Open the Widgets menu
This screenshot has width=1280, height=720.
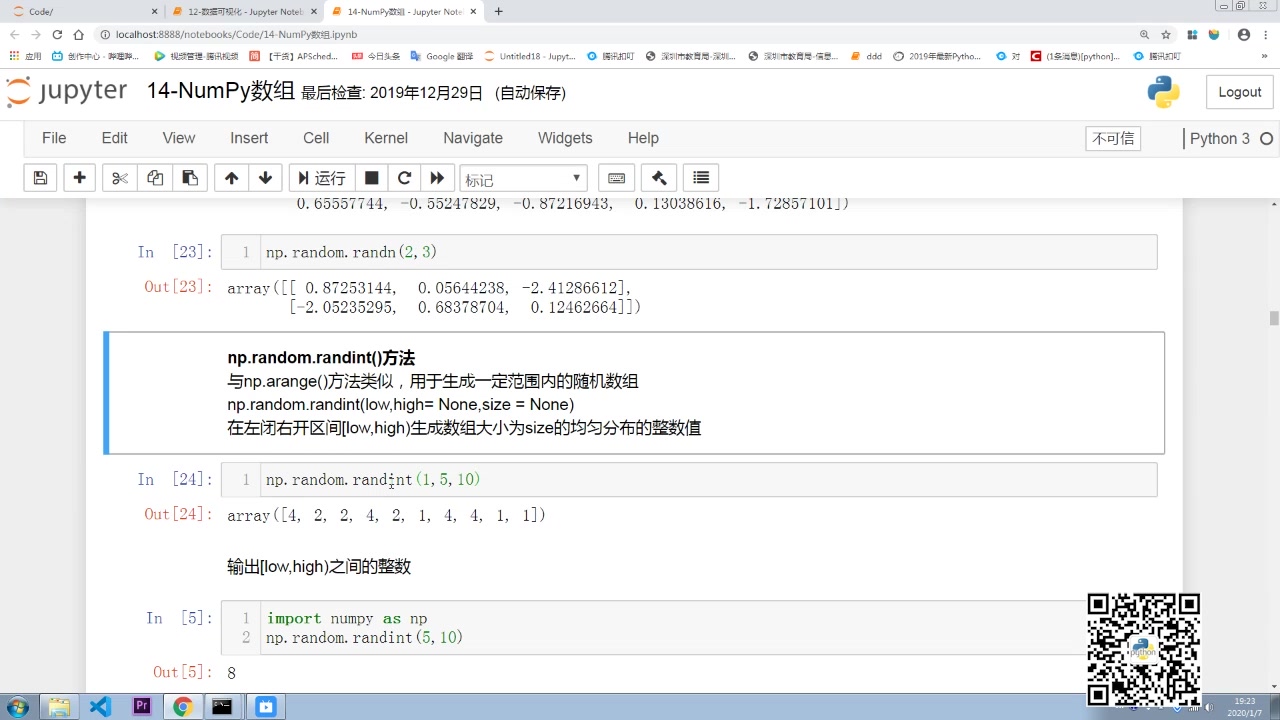(x=565, y=138)
